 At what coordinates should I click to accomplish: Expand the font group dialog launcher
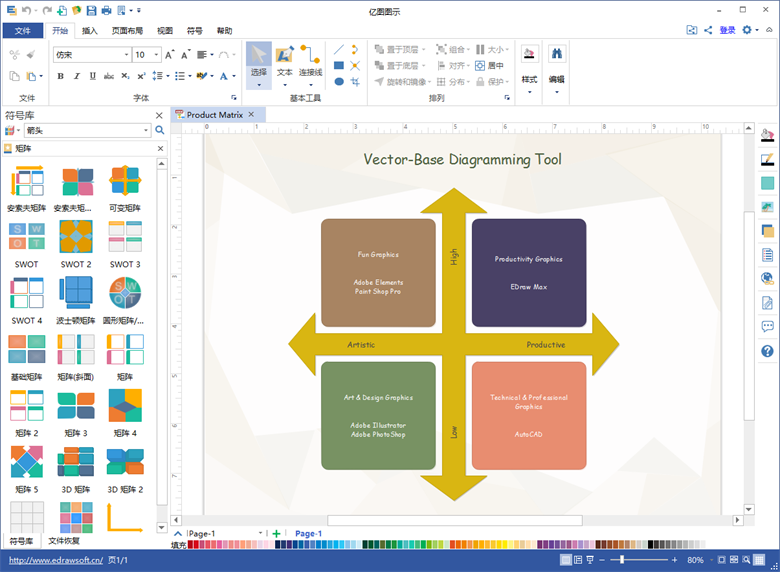coord(234,97)
